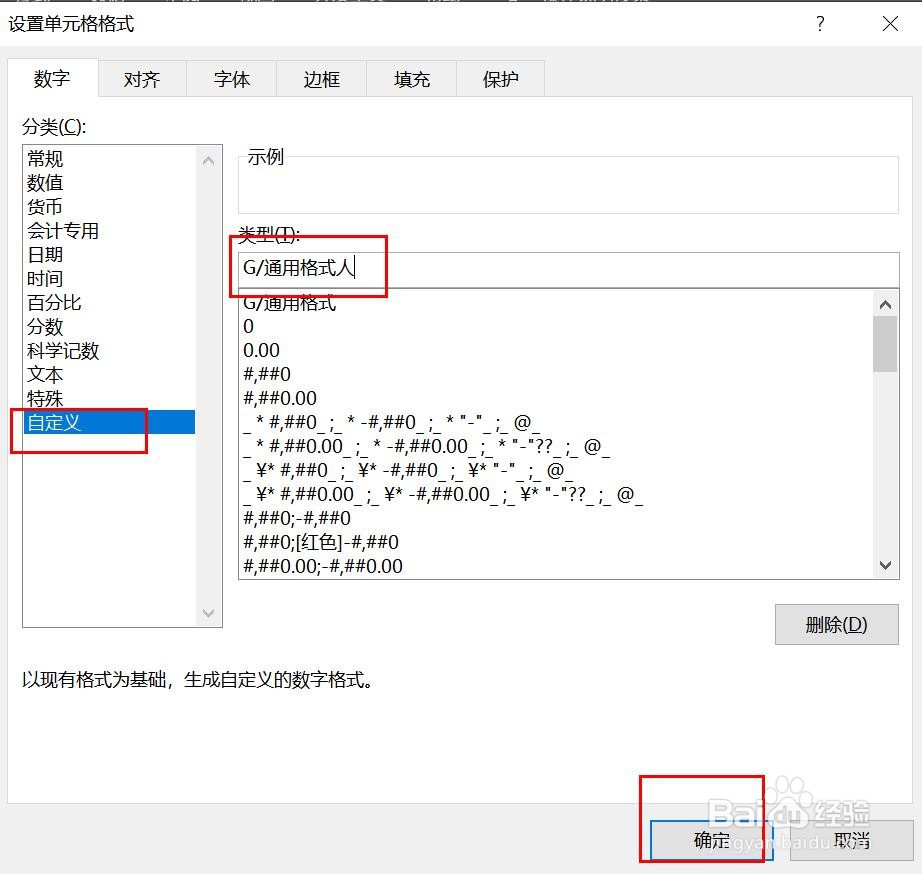Go to the 填充 tab

(x=412, y=79)
